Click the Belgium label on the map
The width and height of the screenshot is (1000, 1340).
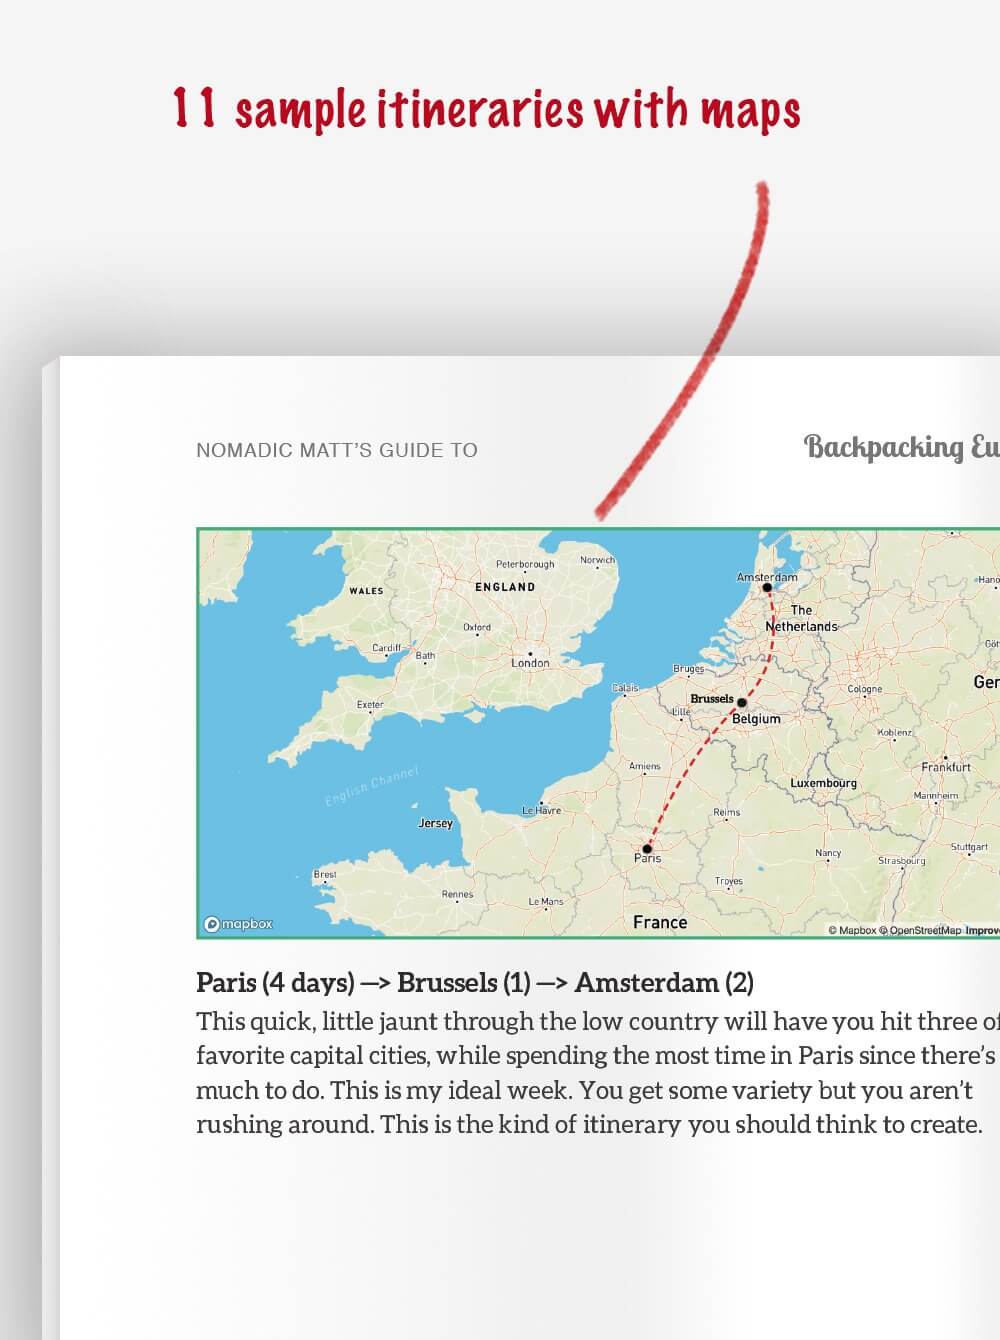click(x=756, y=718)
